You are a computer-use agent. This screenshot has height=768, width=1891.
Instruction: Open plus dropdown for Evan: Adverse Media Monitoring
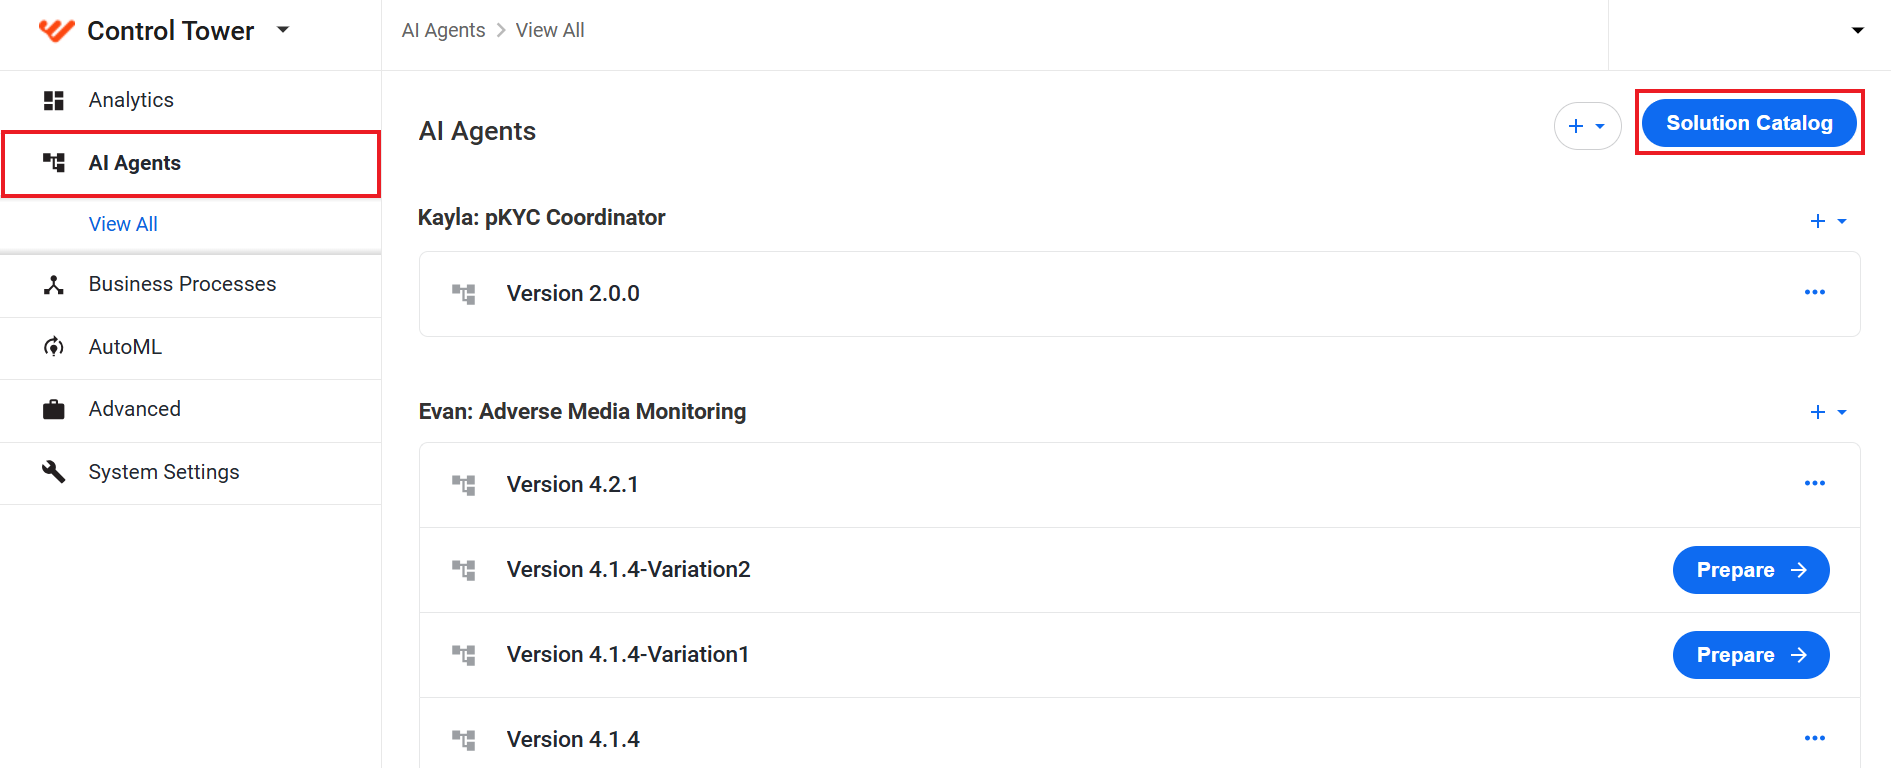tap(1828, 412)
